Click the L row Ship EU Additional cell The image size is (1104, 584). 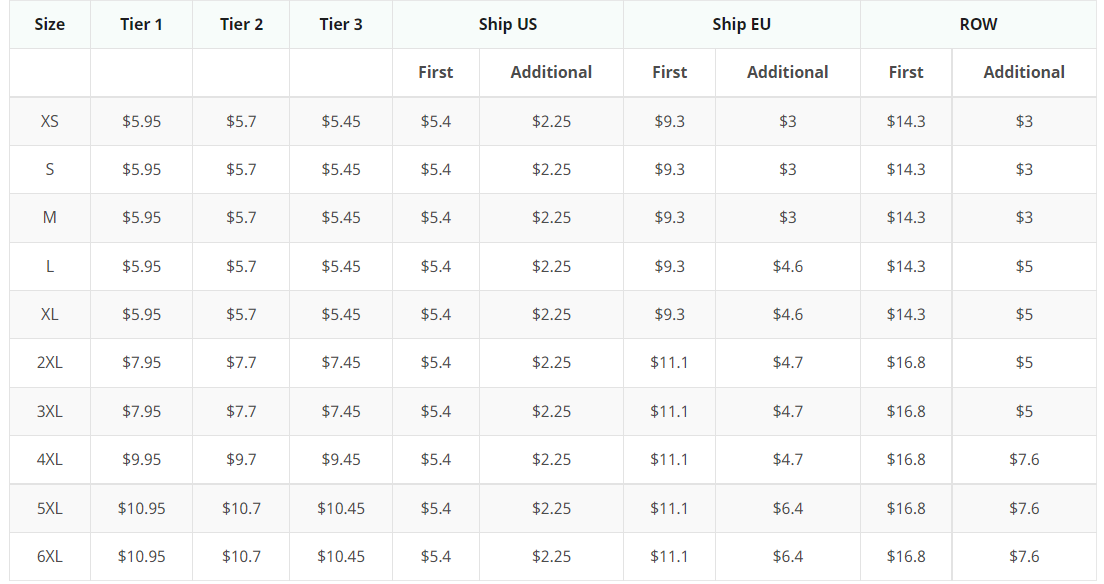click(787, 266)
